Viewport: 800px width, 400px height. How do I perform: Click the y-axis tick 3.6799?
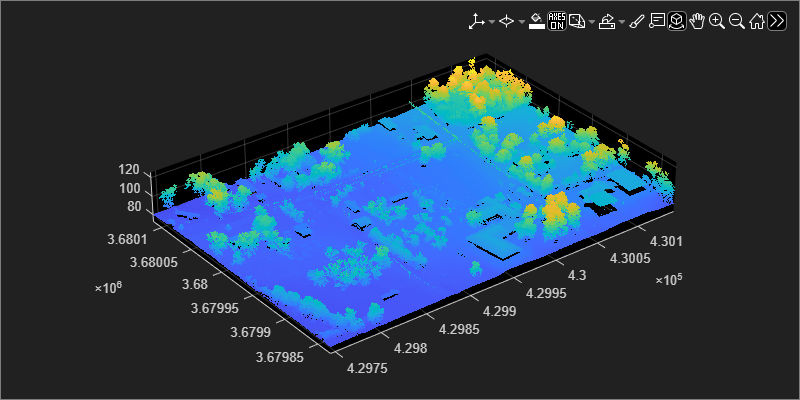pyautogui.click(x=250, y=332)
